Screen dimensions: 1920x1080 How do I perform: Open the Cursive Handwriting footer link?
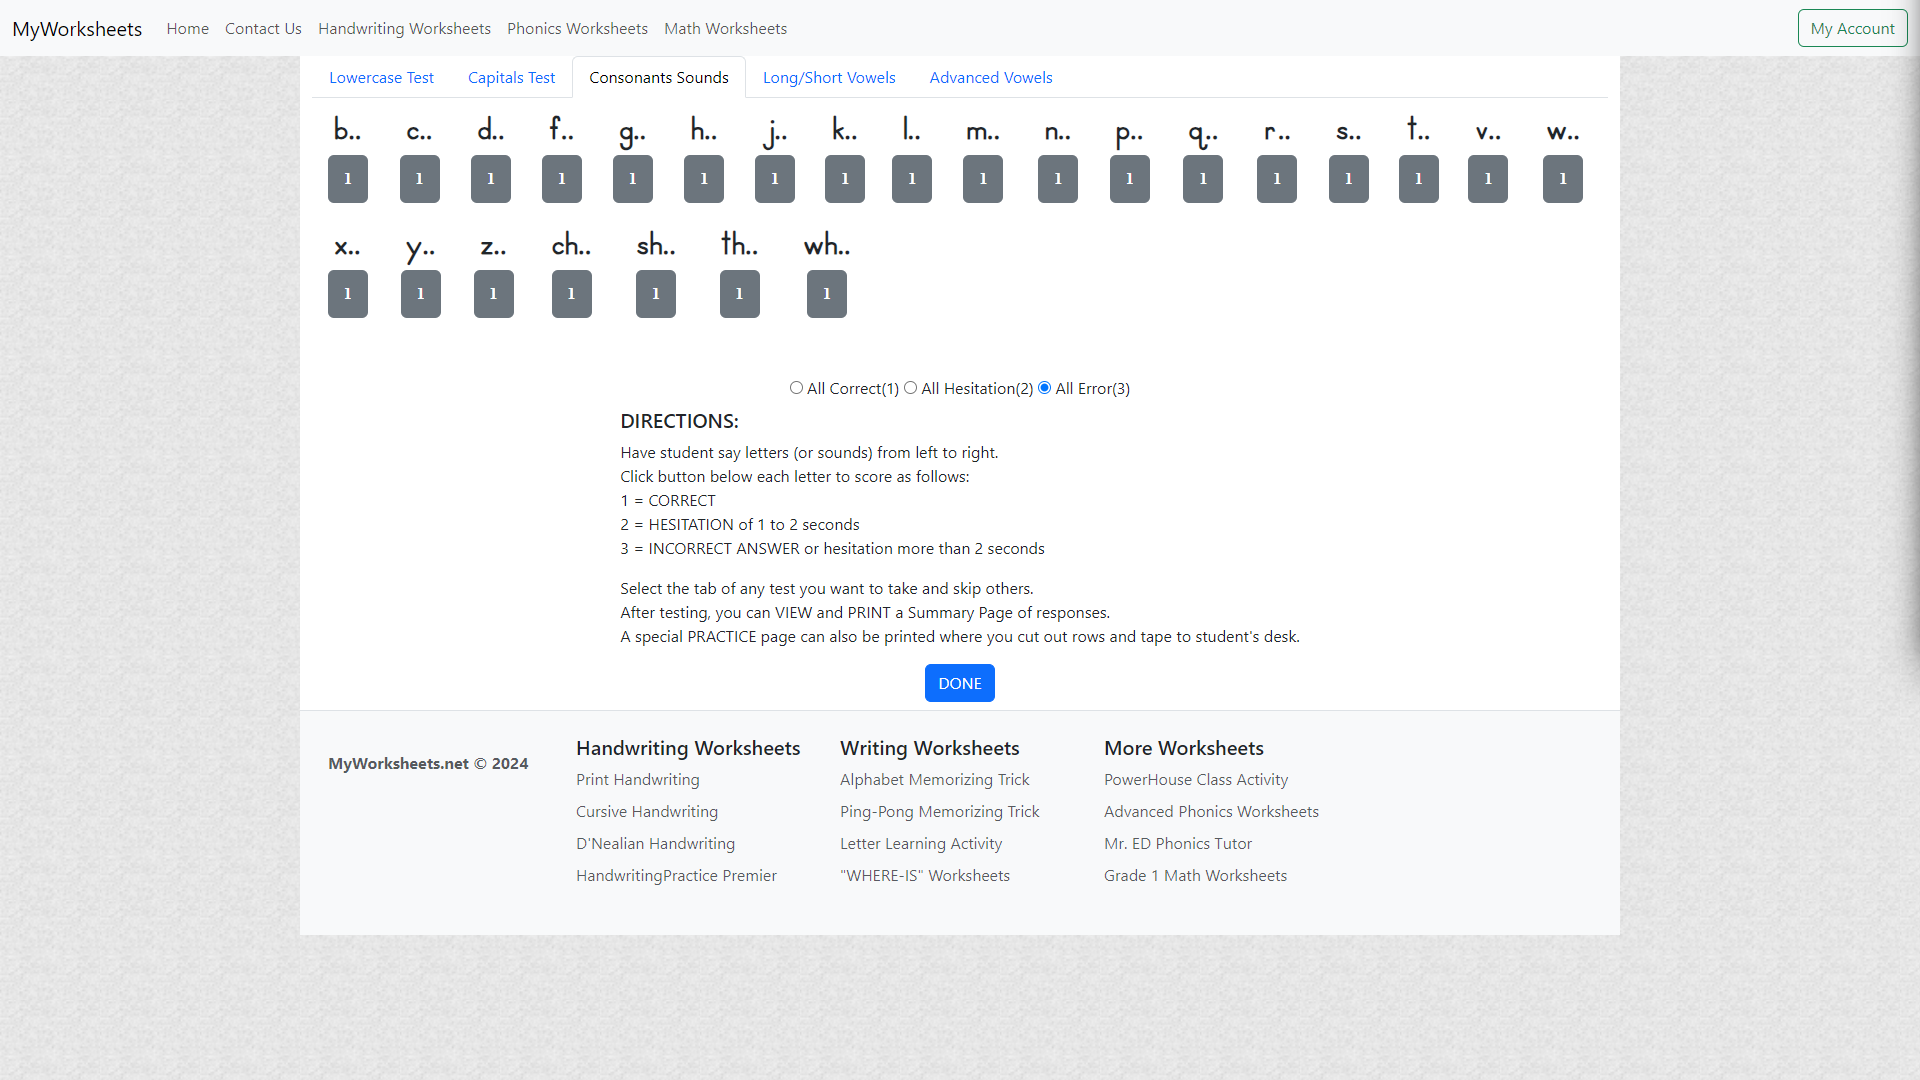pyautogui.click(x=647, y=812)
